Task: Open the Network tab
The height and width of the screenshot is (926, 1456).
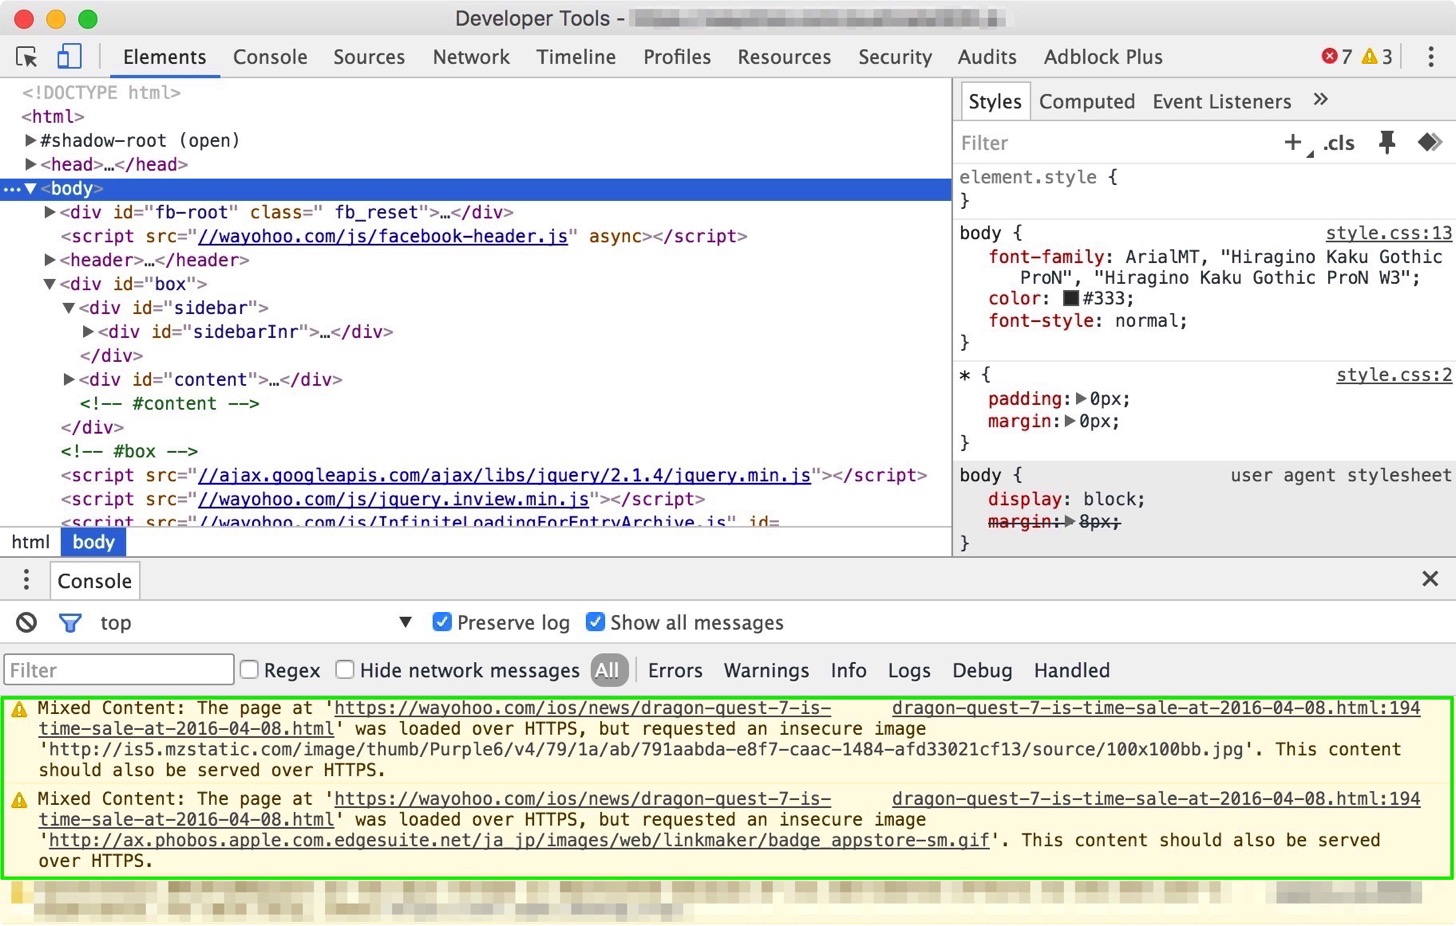Action: [471, 57]
